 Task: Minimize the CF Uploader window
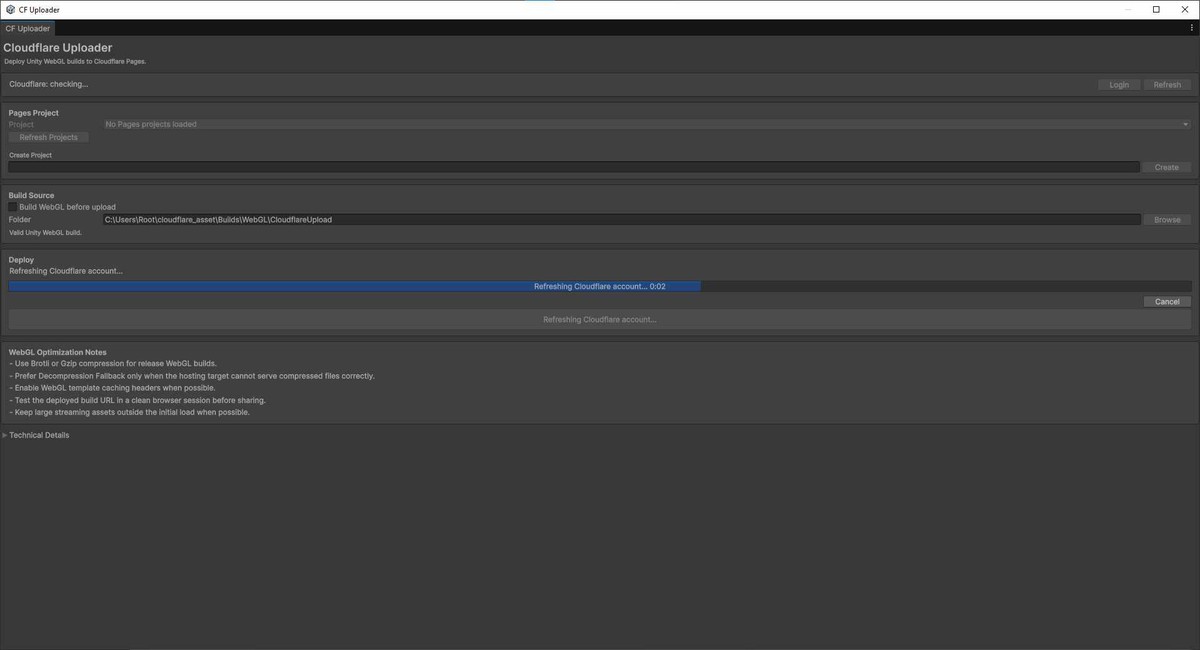pos(1128,10)
